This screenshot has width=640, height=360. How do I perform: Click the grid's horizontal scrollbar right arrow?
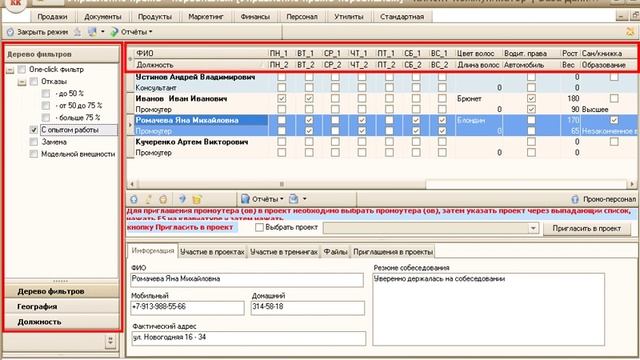[632, 184]
